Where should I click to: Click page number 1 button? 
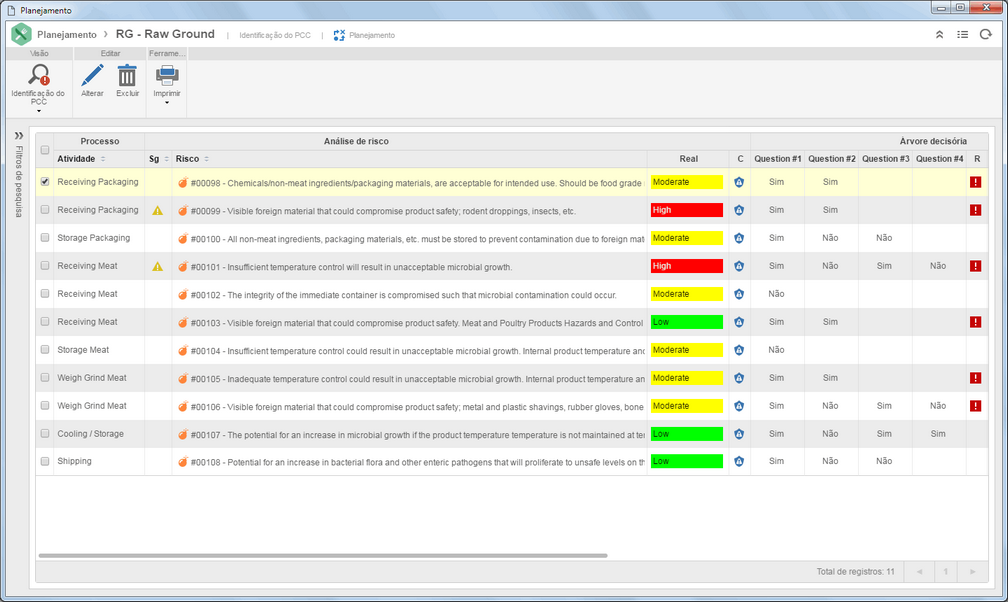[946, 572]
